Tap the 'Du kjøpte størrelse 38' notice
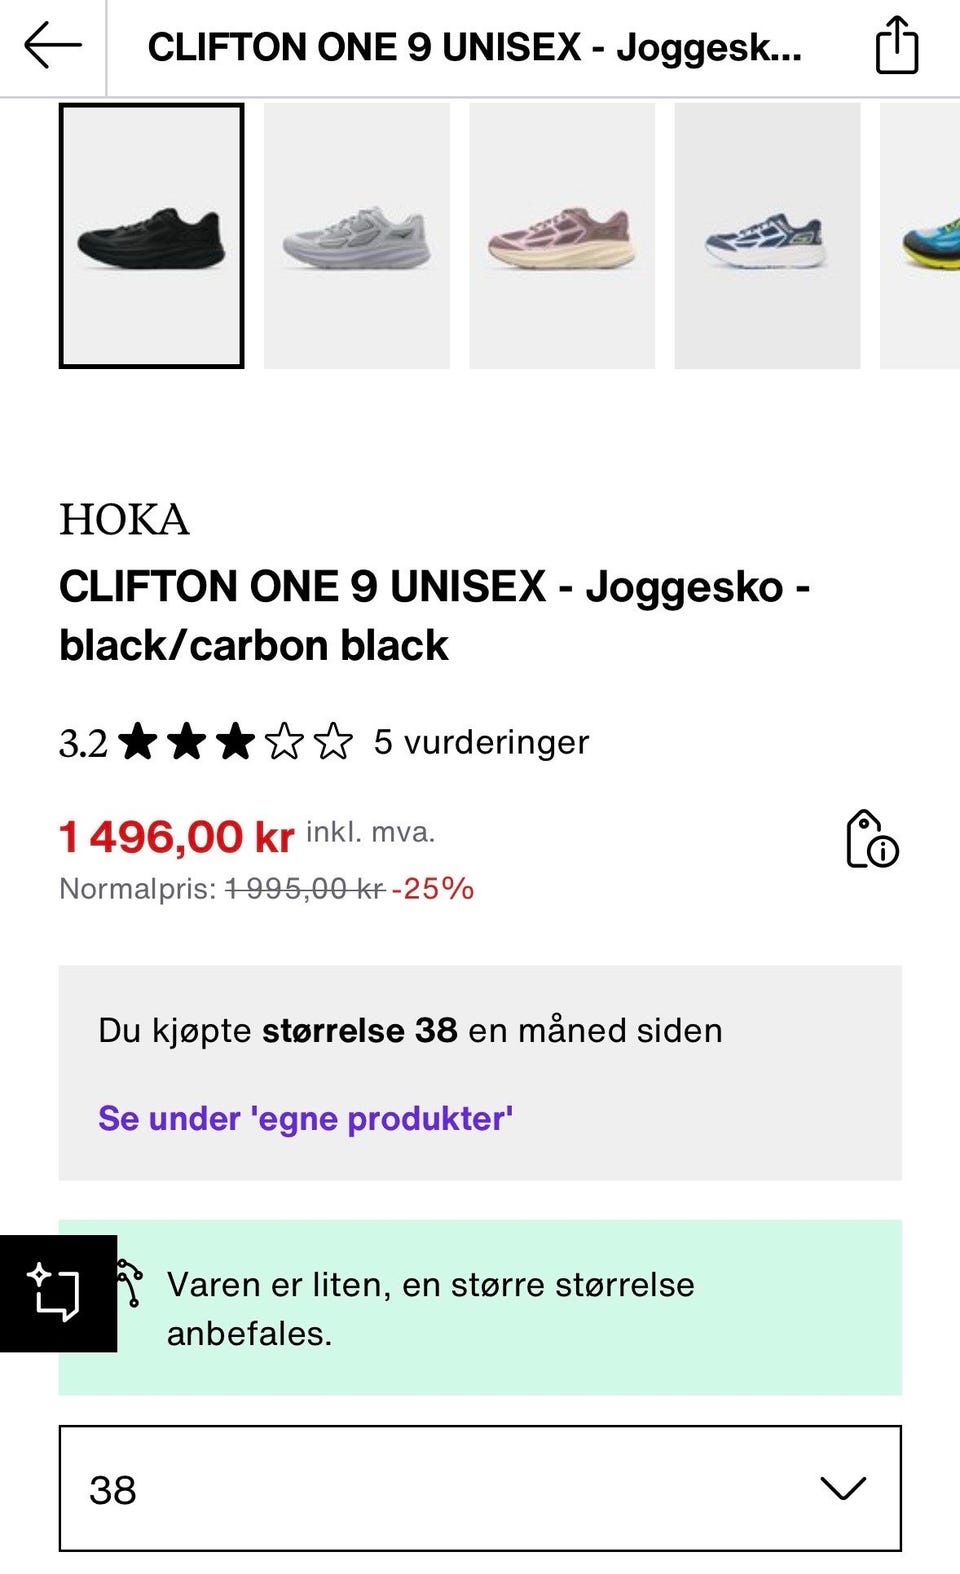960x1574 pixels. coord(410,1030)
